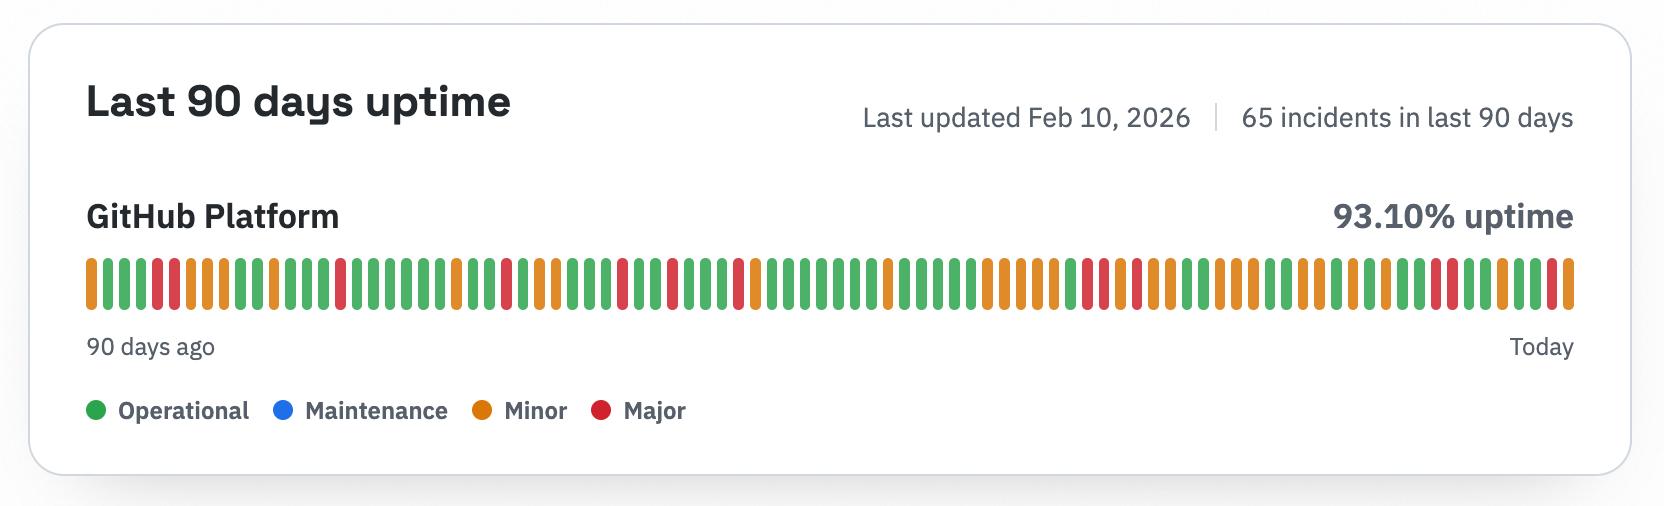The width and height of the screenshot is (1664, 506).
Task: Click the green Operational legend dot
Action: click(96, 410)
